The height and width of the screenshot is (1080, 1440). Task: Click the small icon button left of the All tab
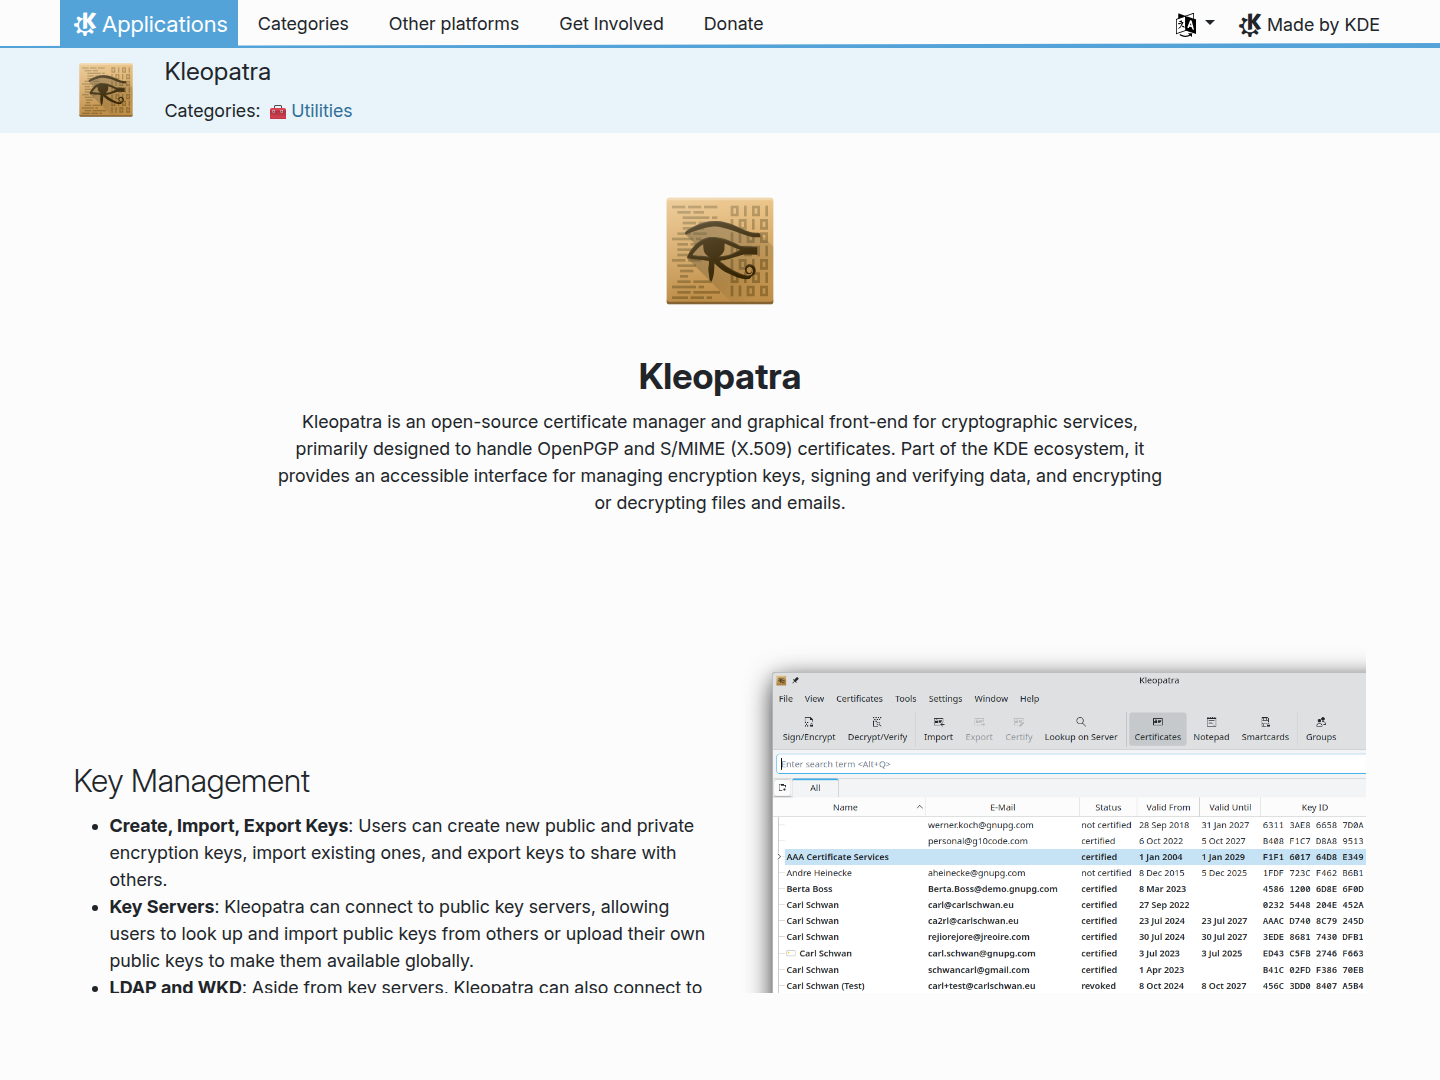click(783, 788)
